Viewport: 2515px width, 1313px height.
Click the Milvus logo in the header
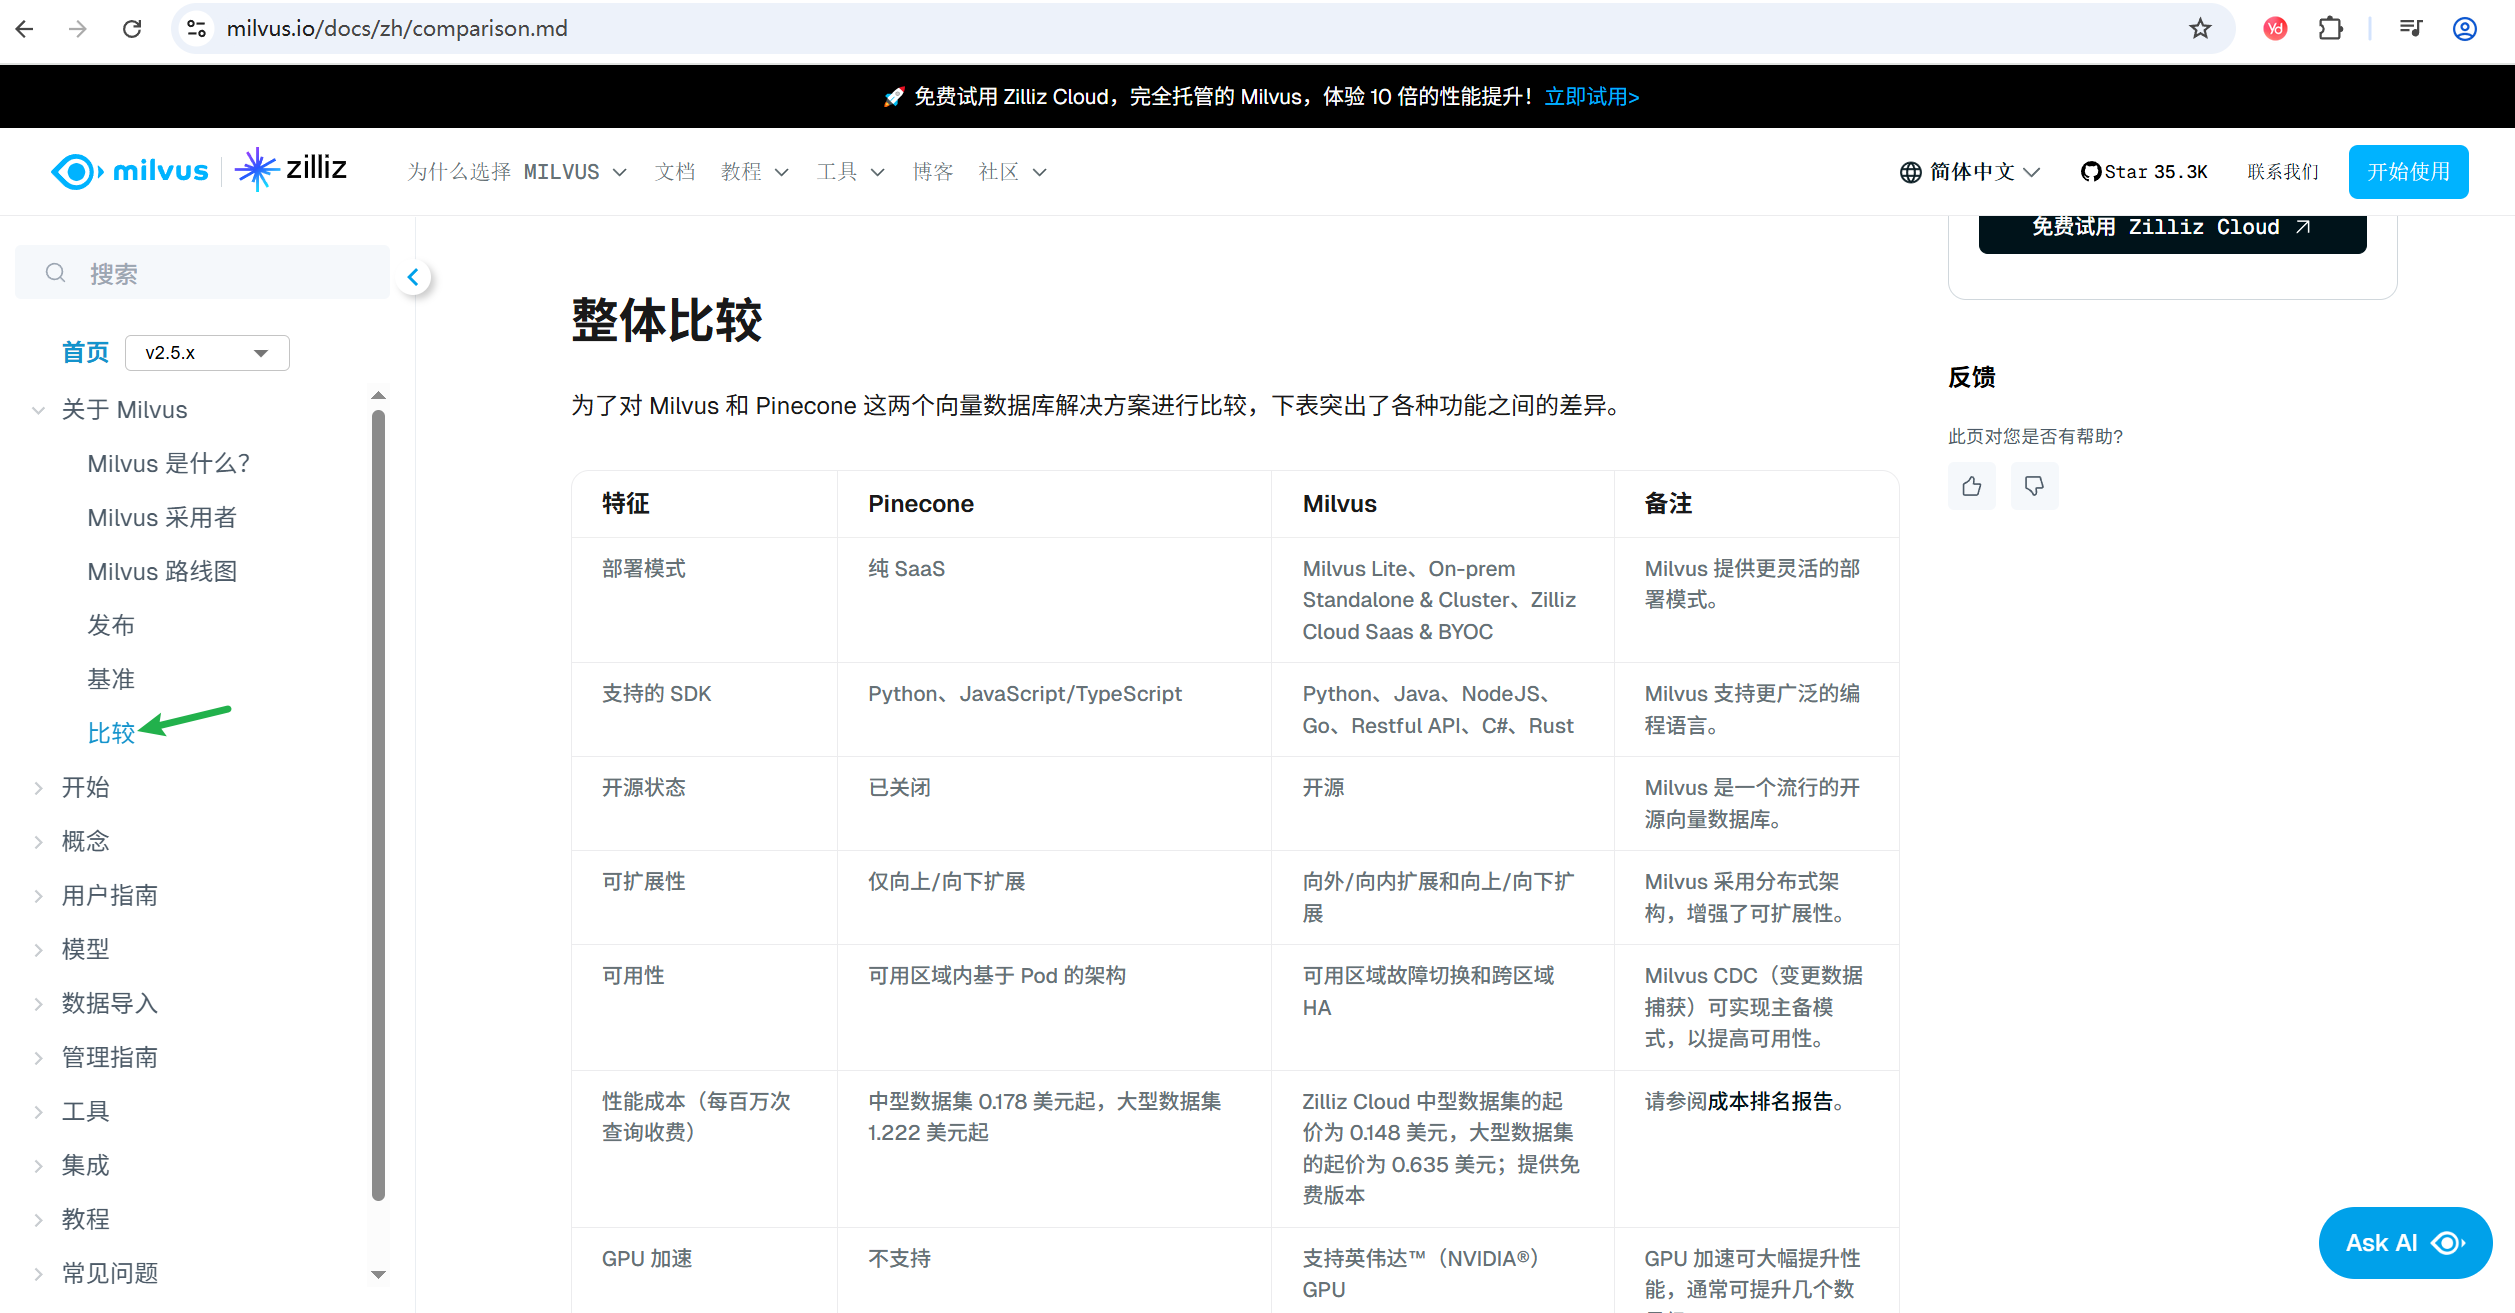(130, 171)
